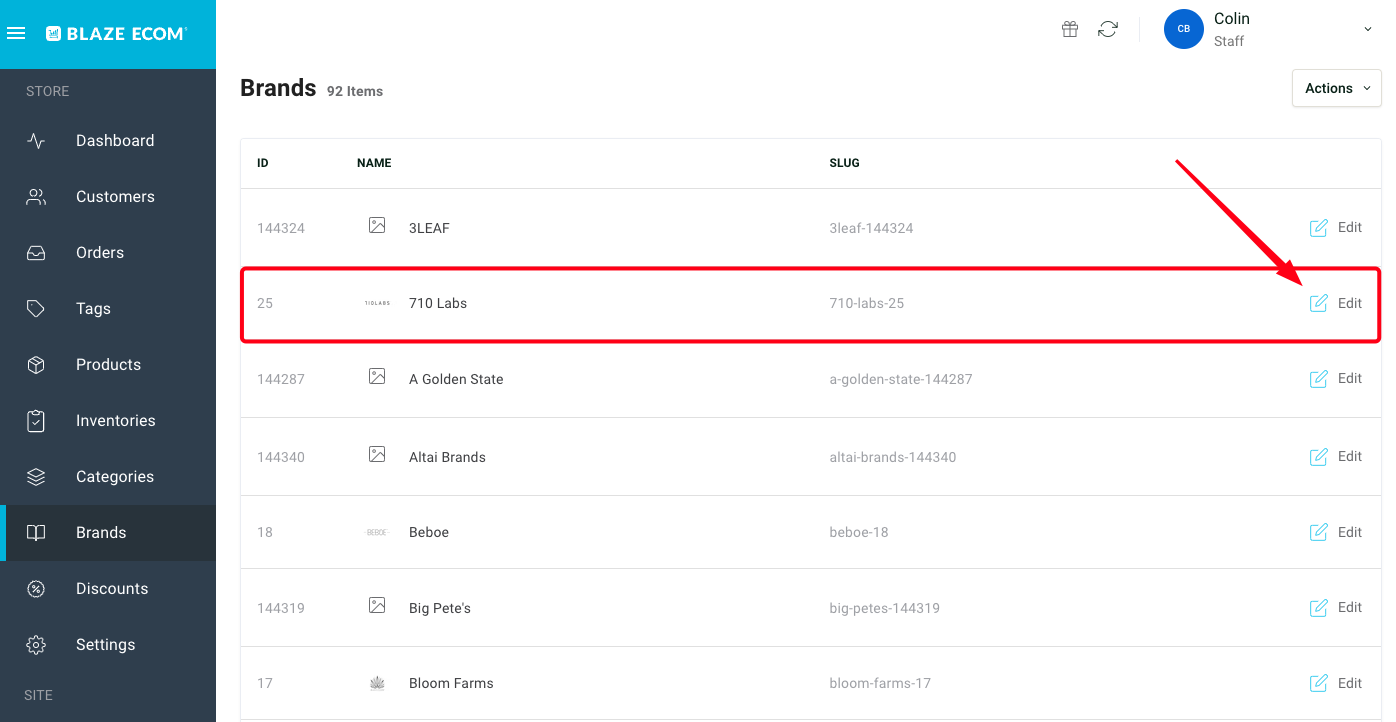Viewport: 1396px width, 722px height.
Task: Click slug 3leaf-144324
Action: [871, 228]
